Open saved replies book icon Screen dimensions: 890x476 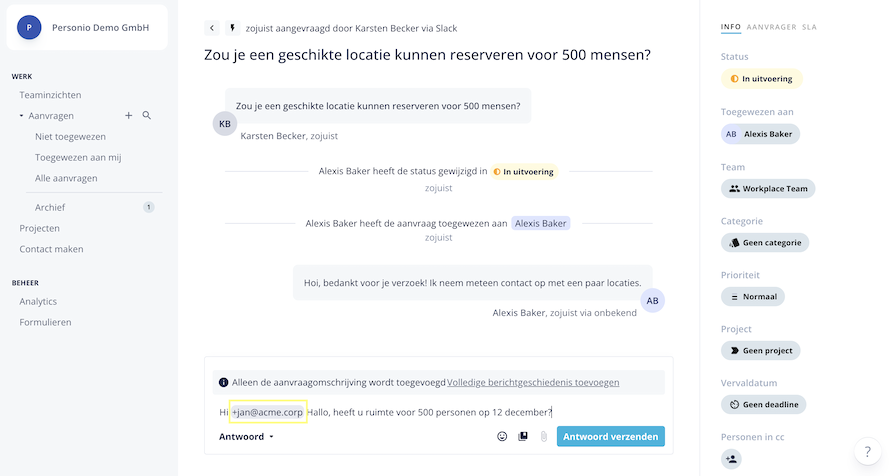(x=523, y=437)
